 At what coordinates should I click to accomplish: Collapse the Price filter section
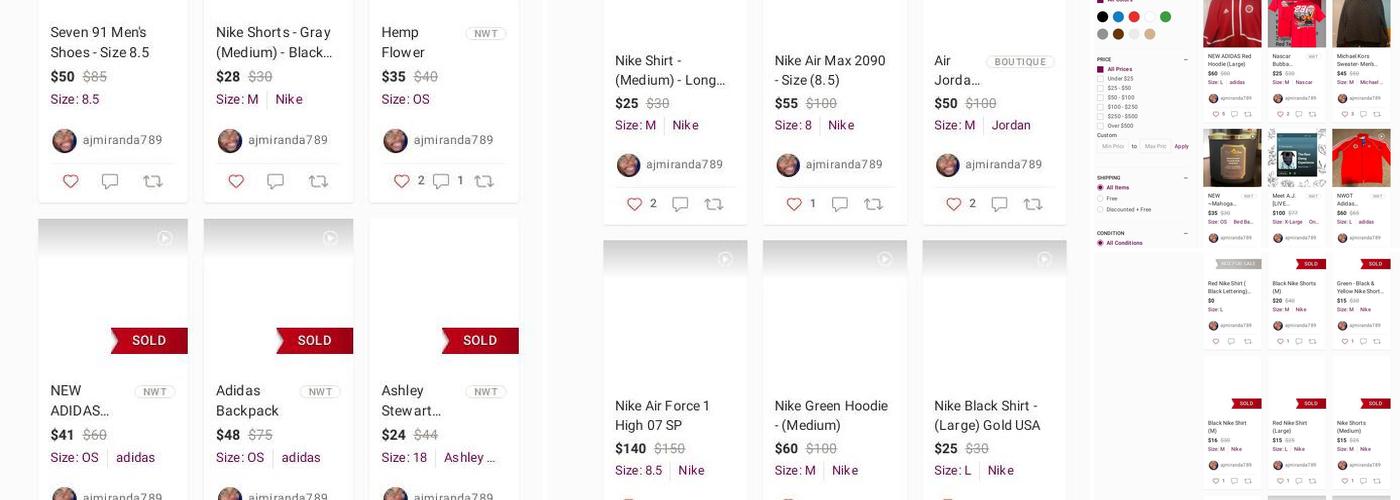pos(1186,60)
